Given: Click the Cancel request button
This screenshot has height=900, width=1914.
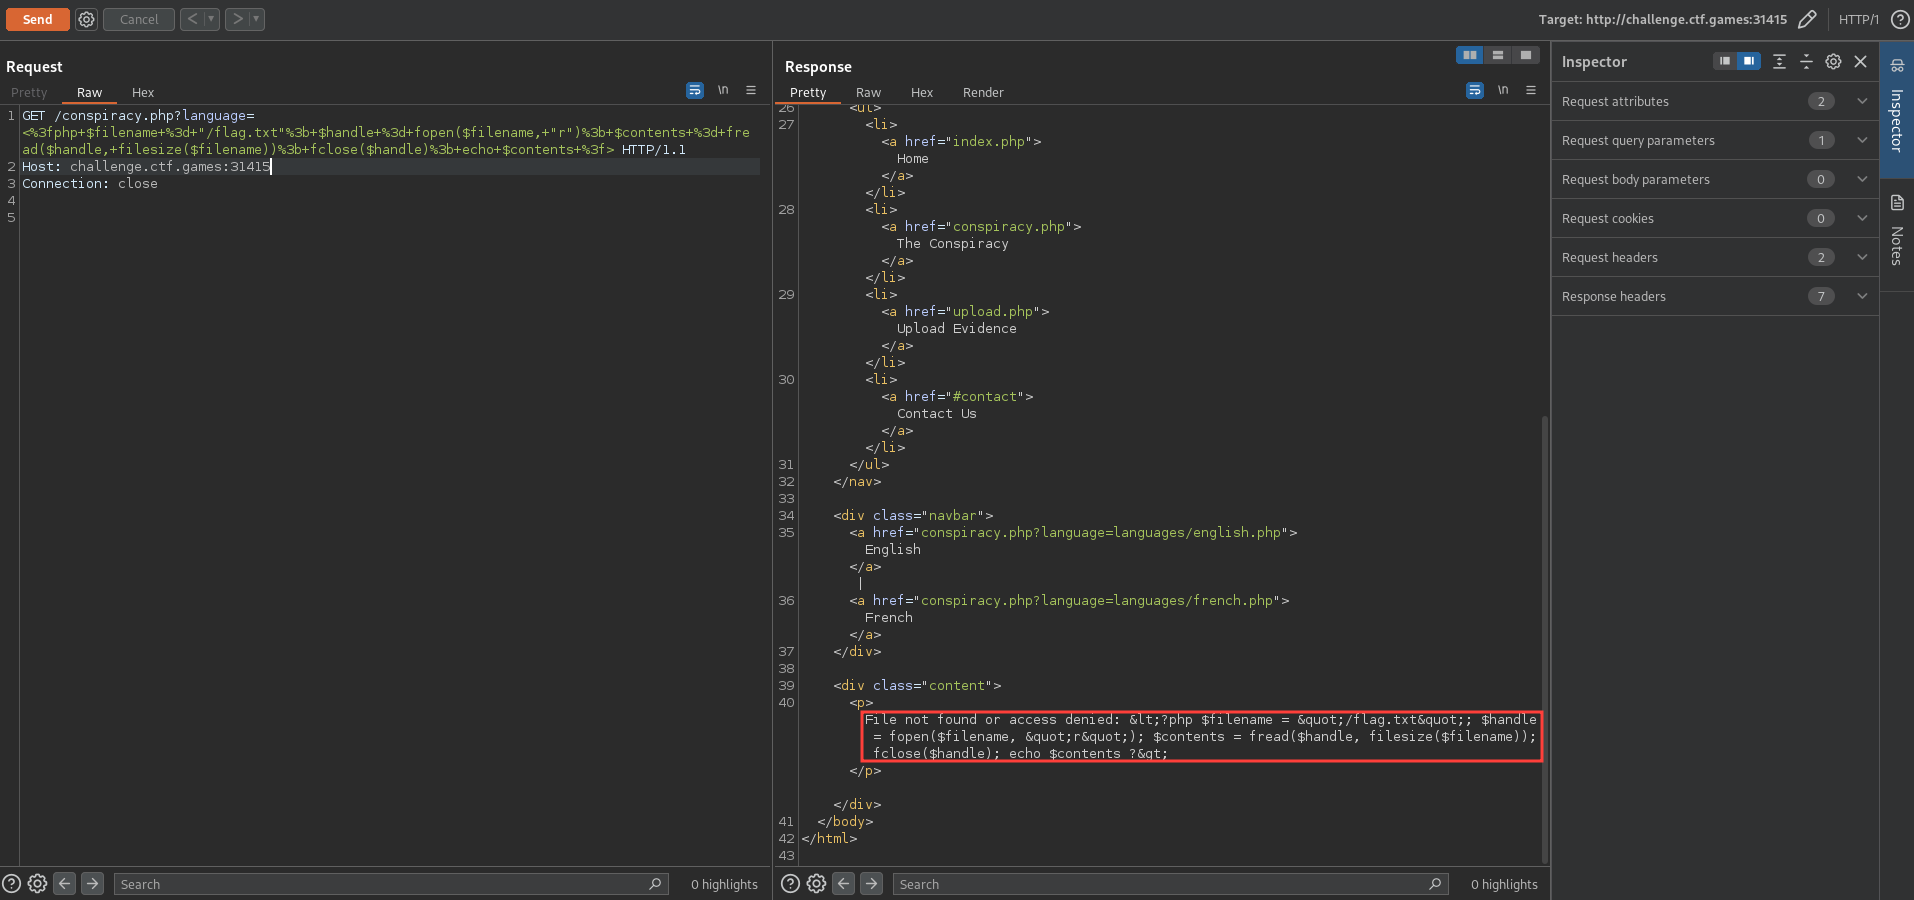Looking at the screenshot, I should click(139, 19).
